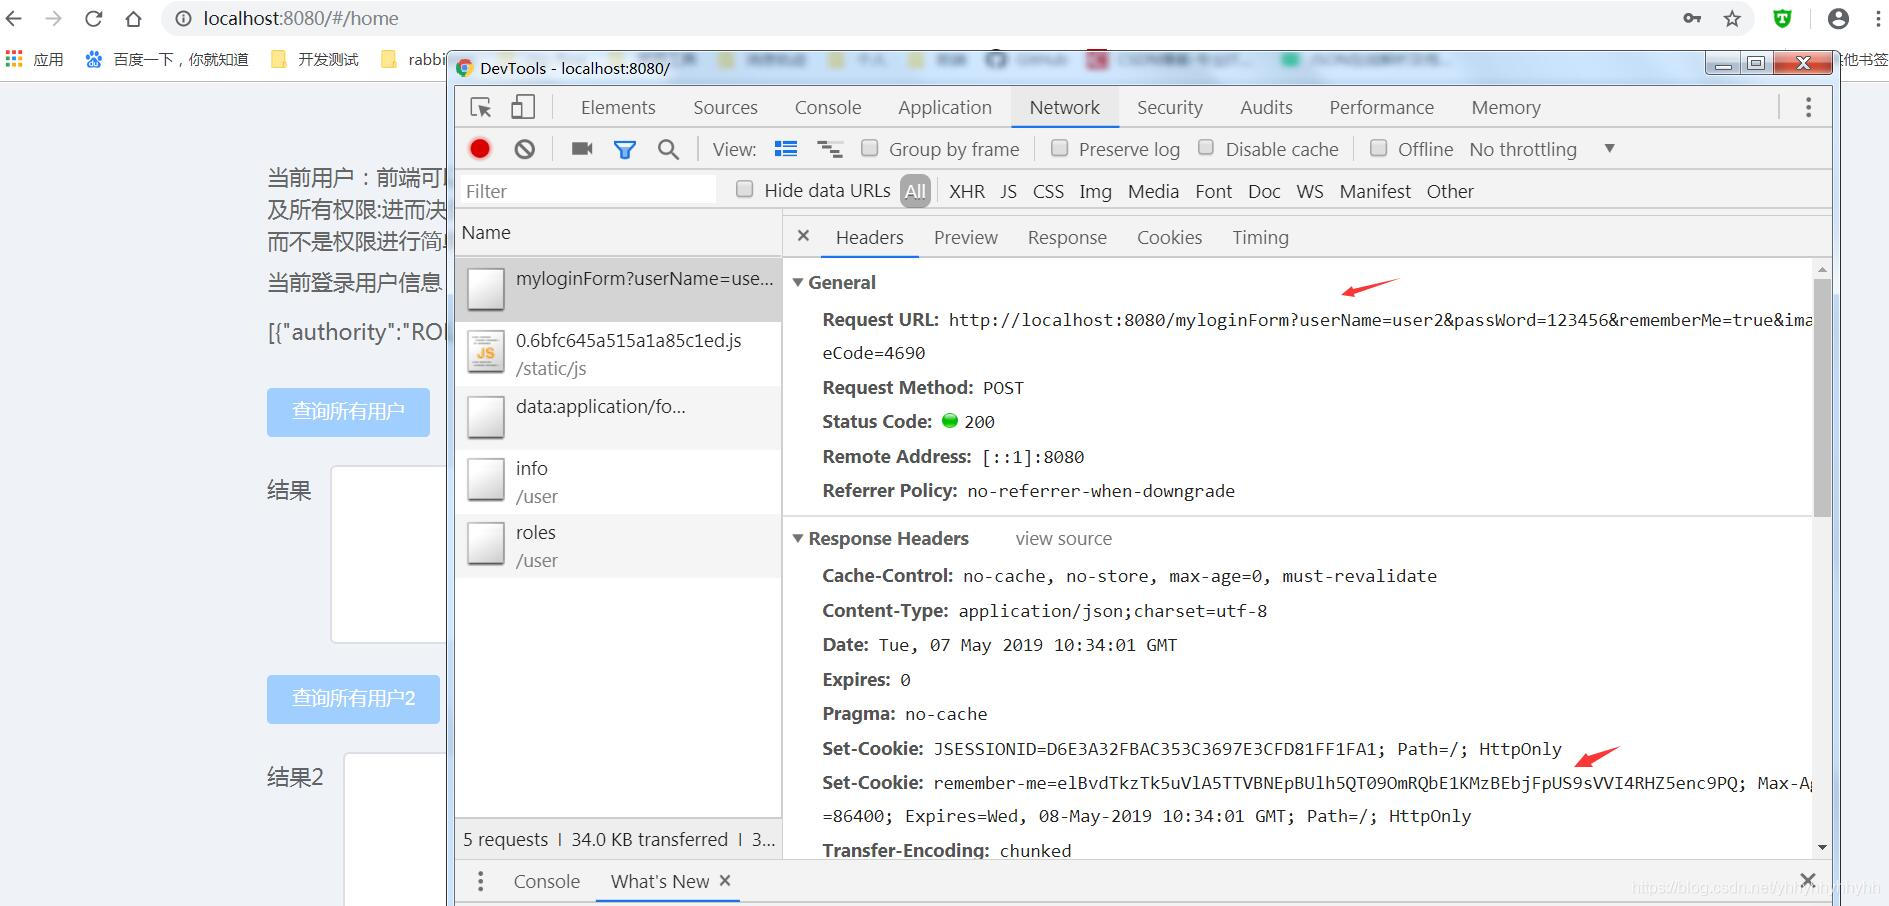The image size is (1889, 906).
Task: Show the request Response tab
Action: pyautogui.click(x=1067, y=237)
